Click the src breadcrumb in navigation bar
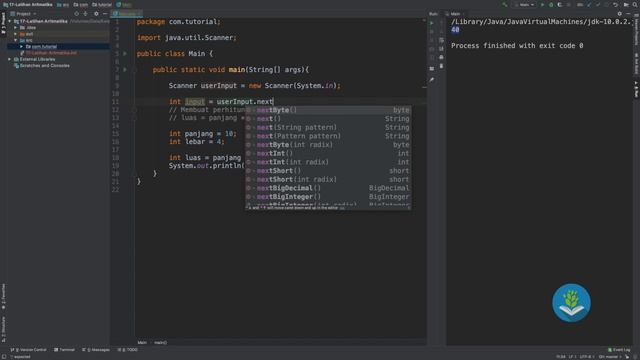Image resolution: width=640 pixels, height=360 pixels. pyautogui.click(x=63, y=4)
